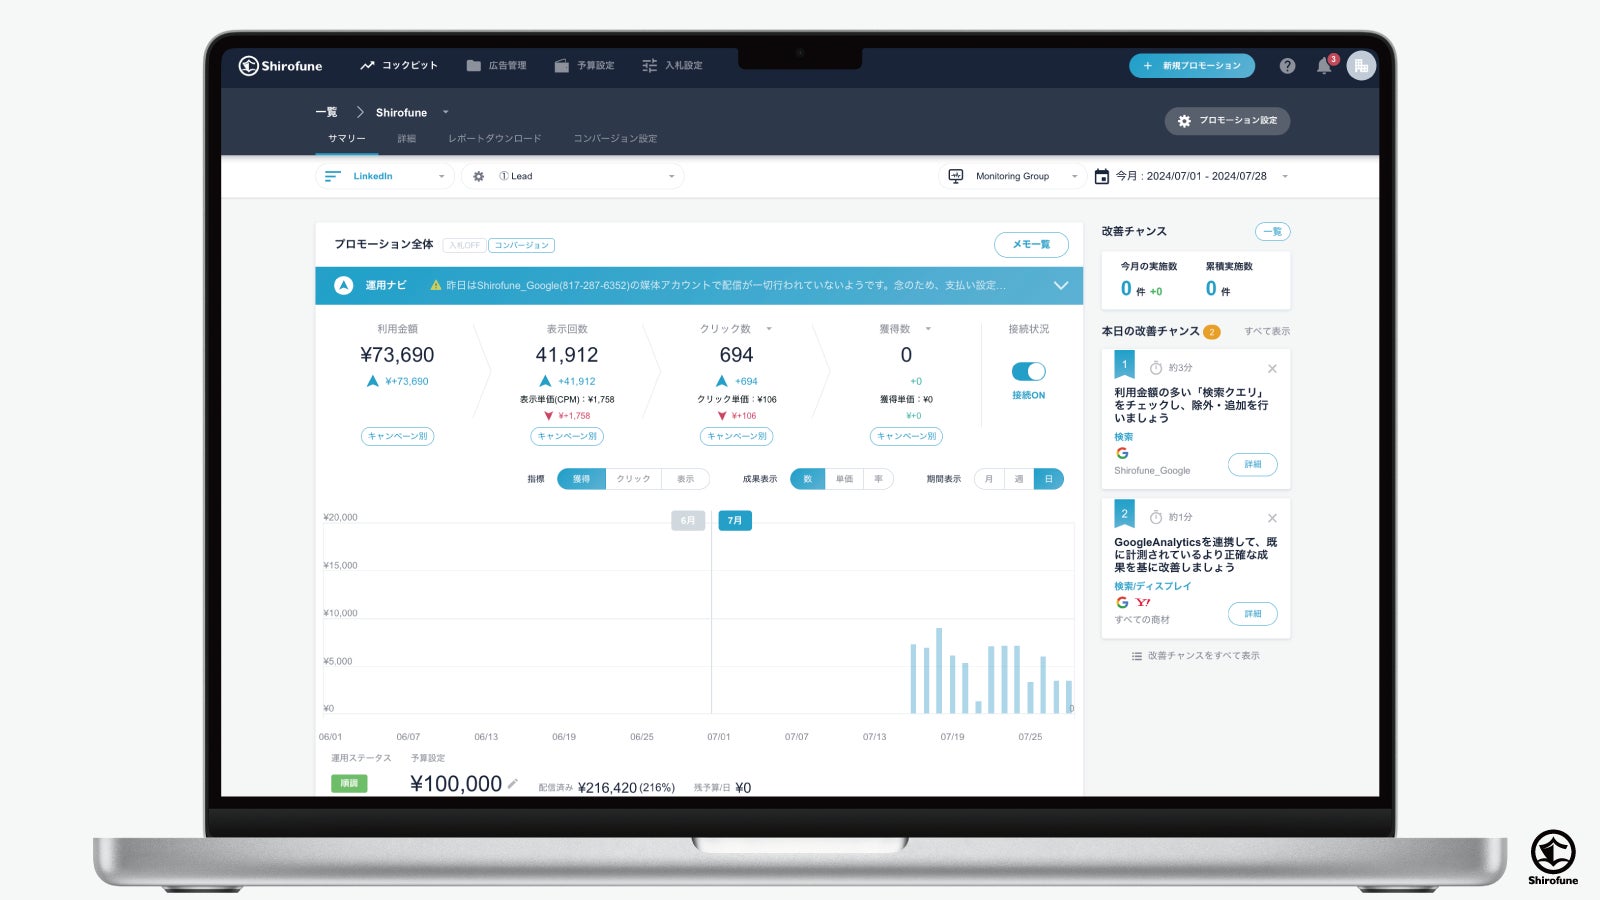
Task: Select 単価 in 成果表示 selector
Action: pyautogui.click(x=844, y=479)
